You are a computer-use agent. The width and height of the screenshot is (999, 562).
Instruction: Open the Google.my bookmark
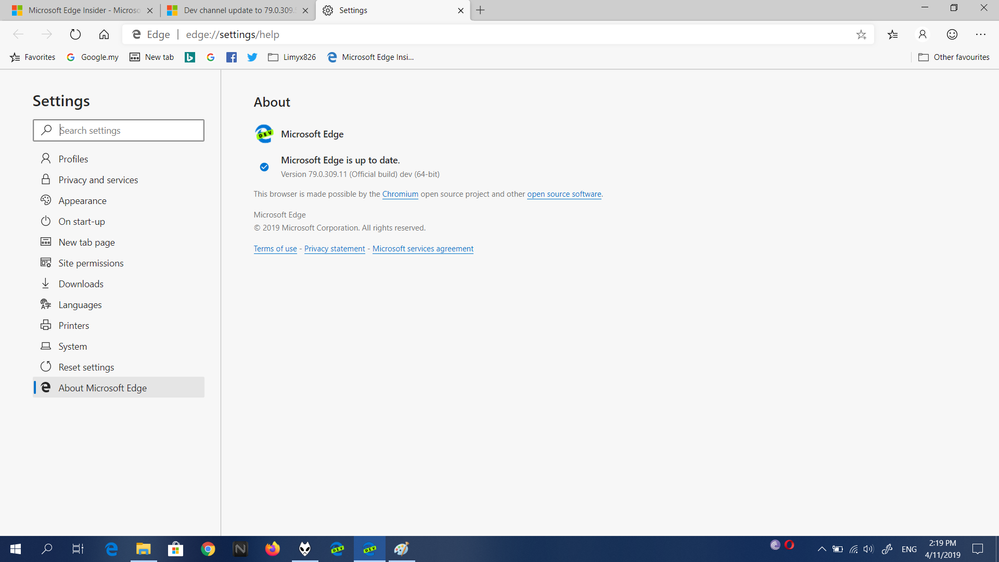click(92, 57)
